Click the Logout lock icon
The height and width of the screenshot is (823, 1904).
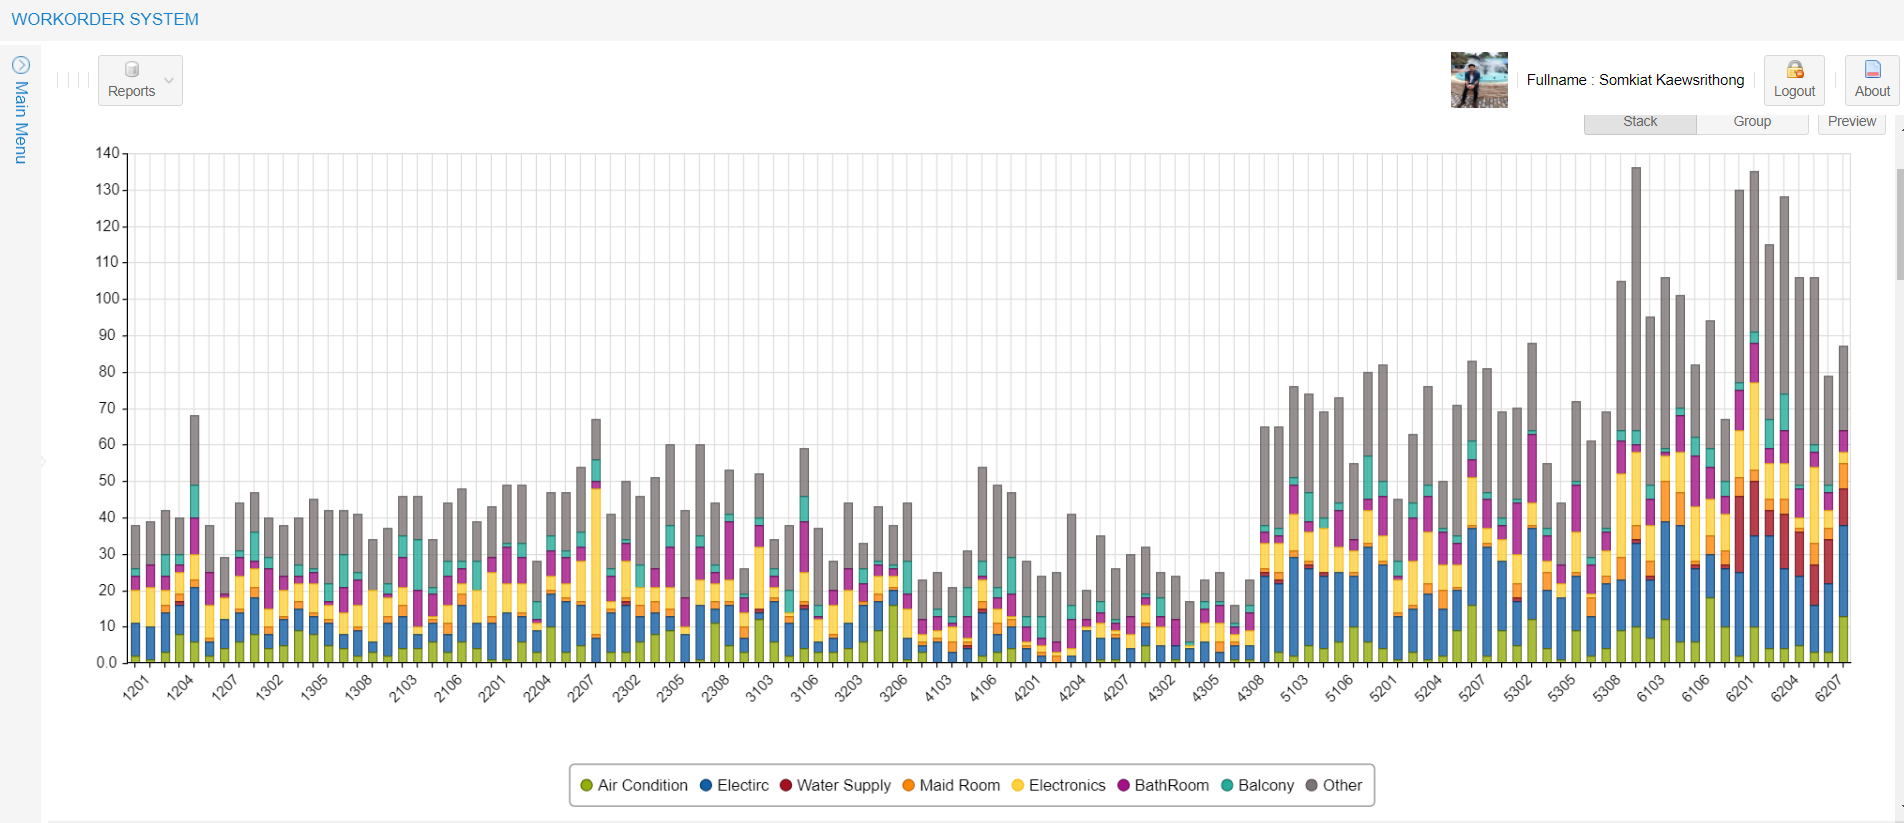(x=1794, y=70)
